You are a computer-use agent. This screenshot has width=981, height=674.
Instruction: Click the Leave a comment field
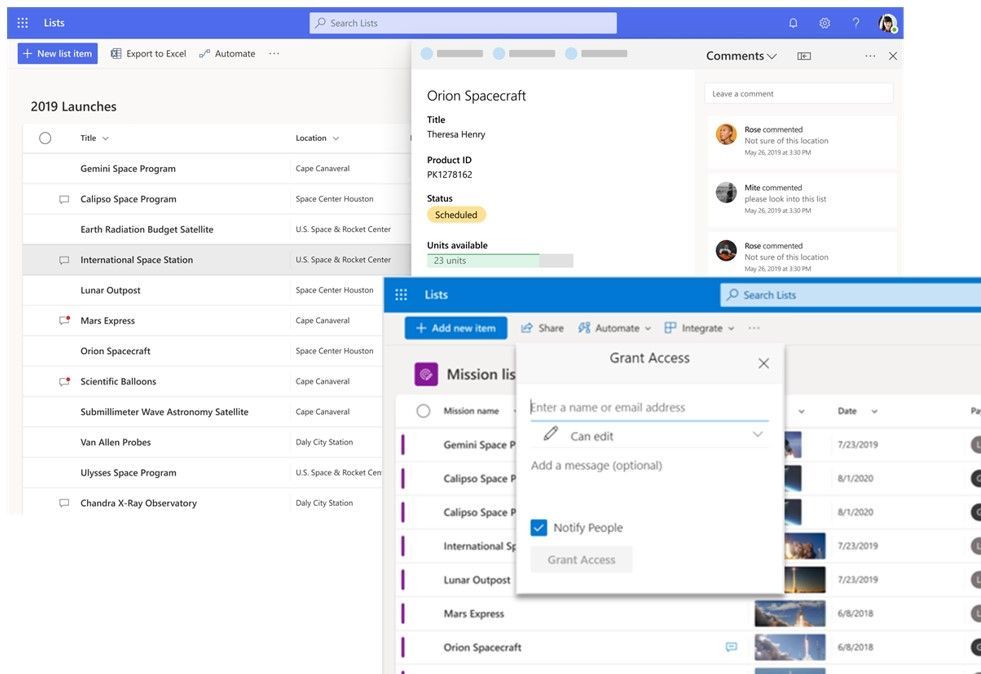coord(797,92)
